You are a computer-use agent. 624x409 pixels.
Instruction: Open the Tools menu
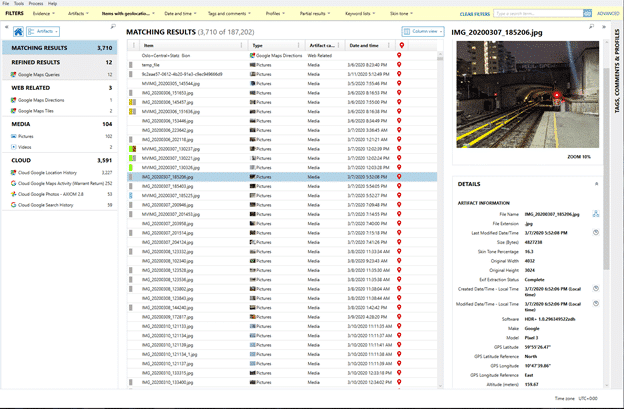19,3
